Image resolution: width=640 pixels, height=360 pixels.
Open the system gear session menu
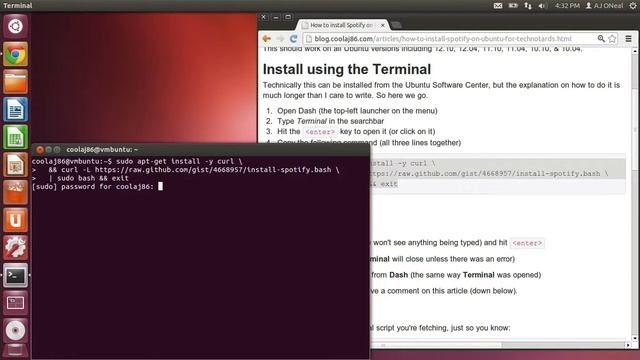coord(633,6)
